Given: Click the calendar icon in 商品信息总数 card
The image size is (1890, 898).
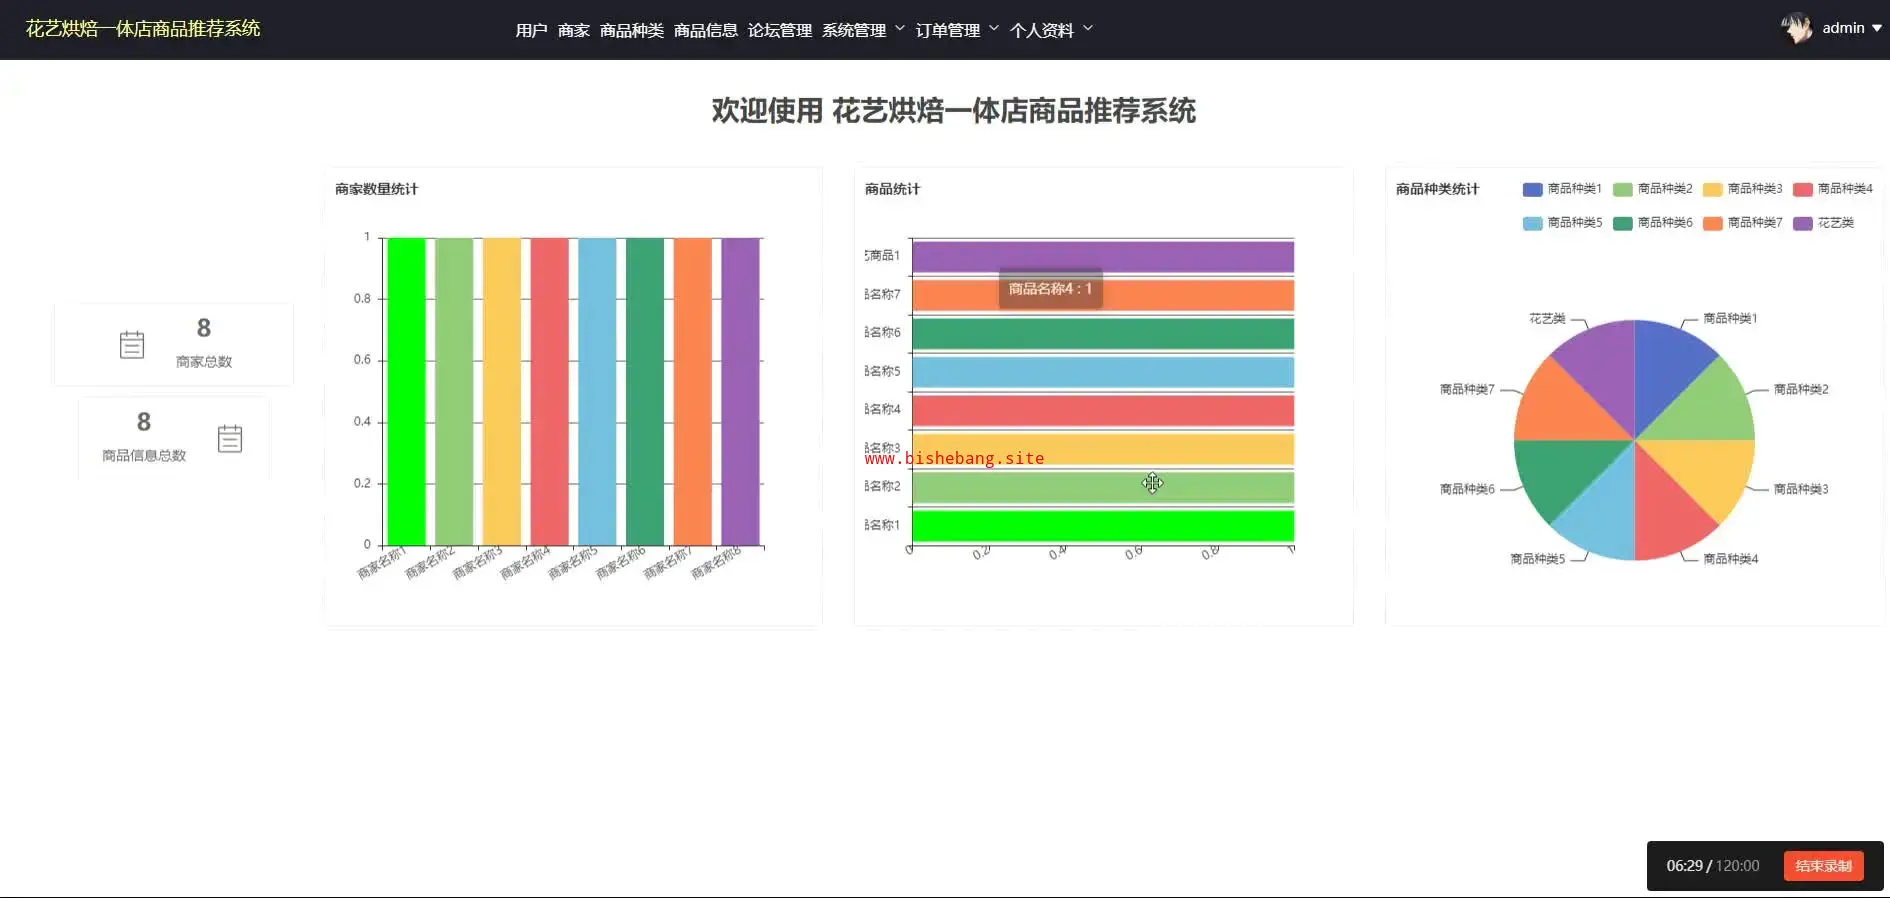Looking at the screenshot, I should 230,439.
